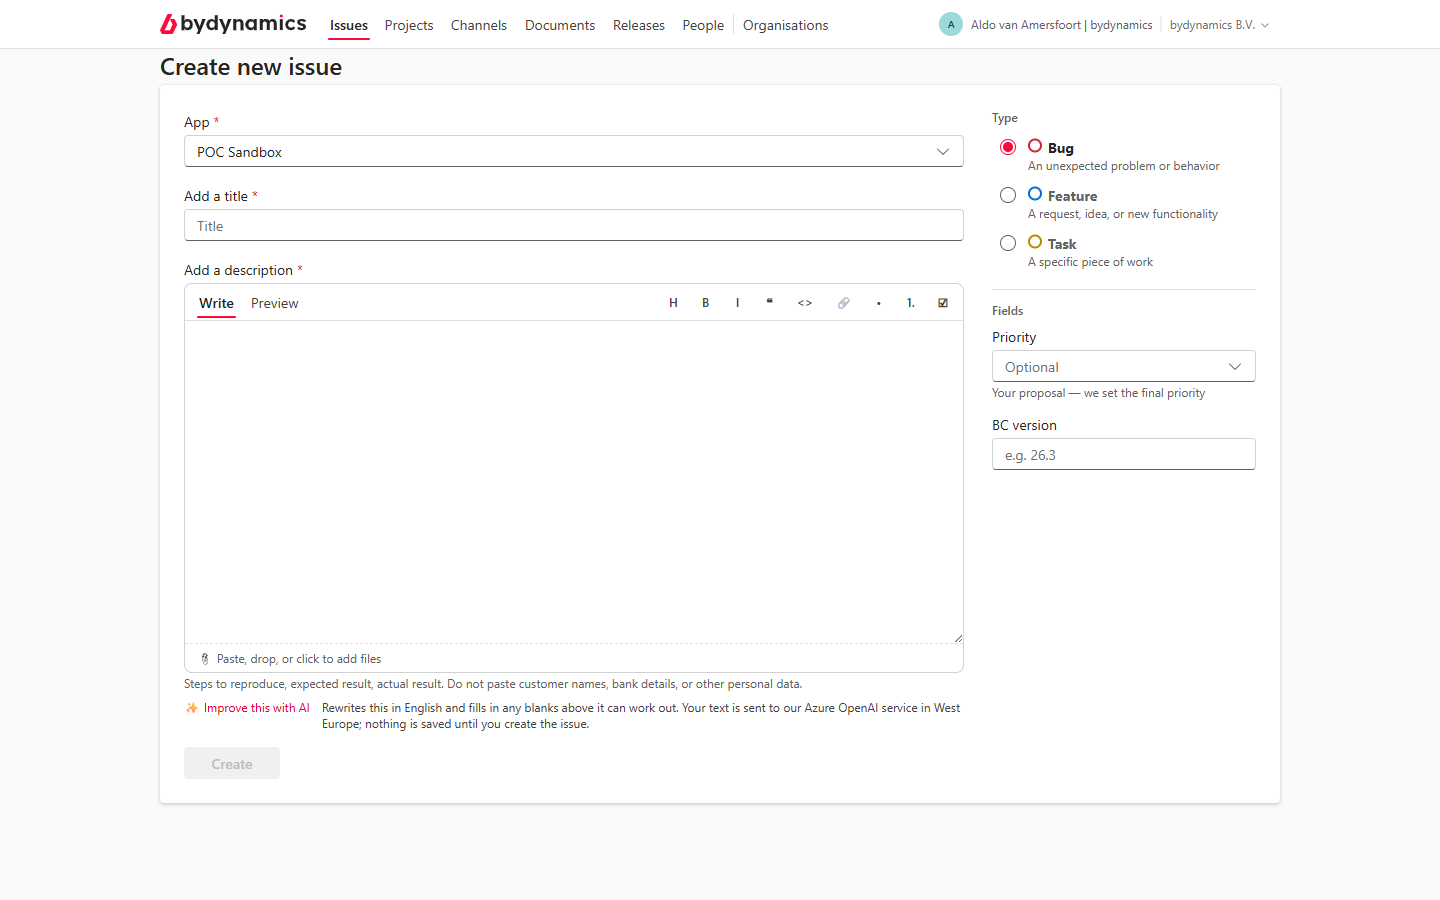Viewport: 1440px width, 900px height.
Task: Open the Documents menu item
Action: [x=560, y=25]
